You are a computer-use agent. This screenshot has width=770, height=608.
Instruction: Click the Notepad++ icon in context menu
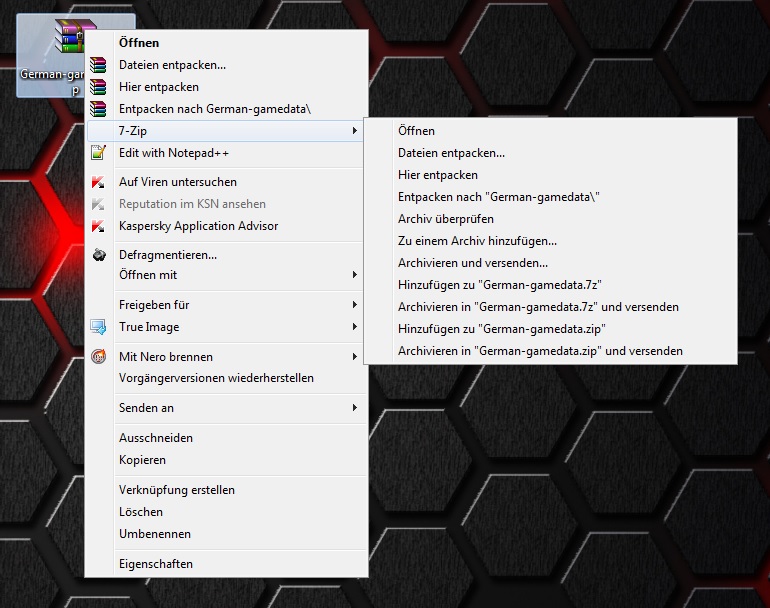click(98, 153)
